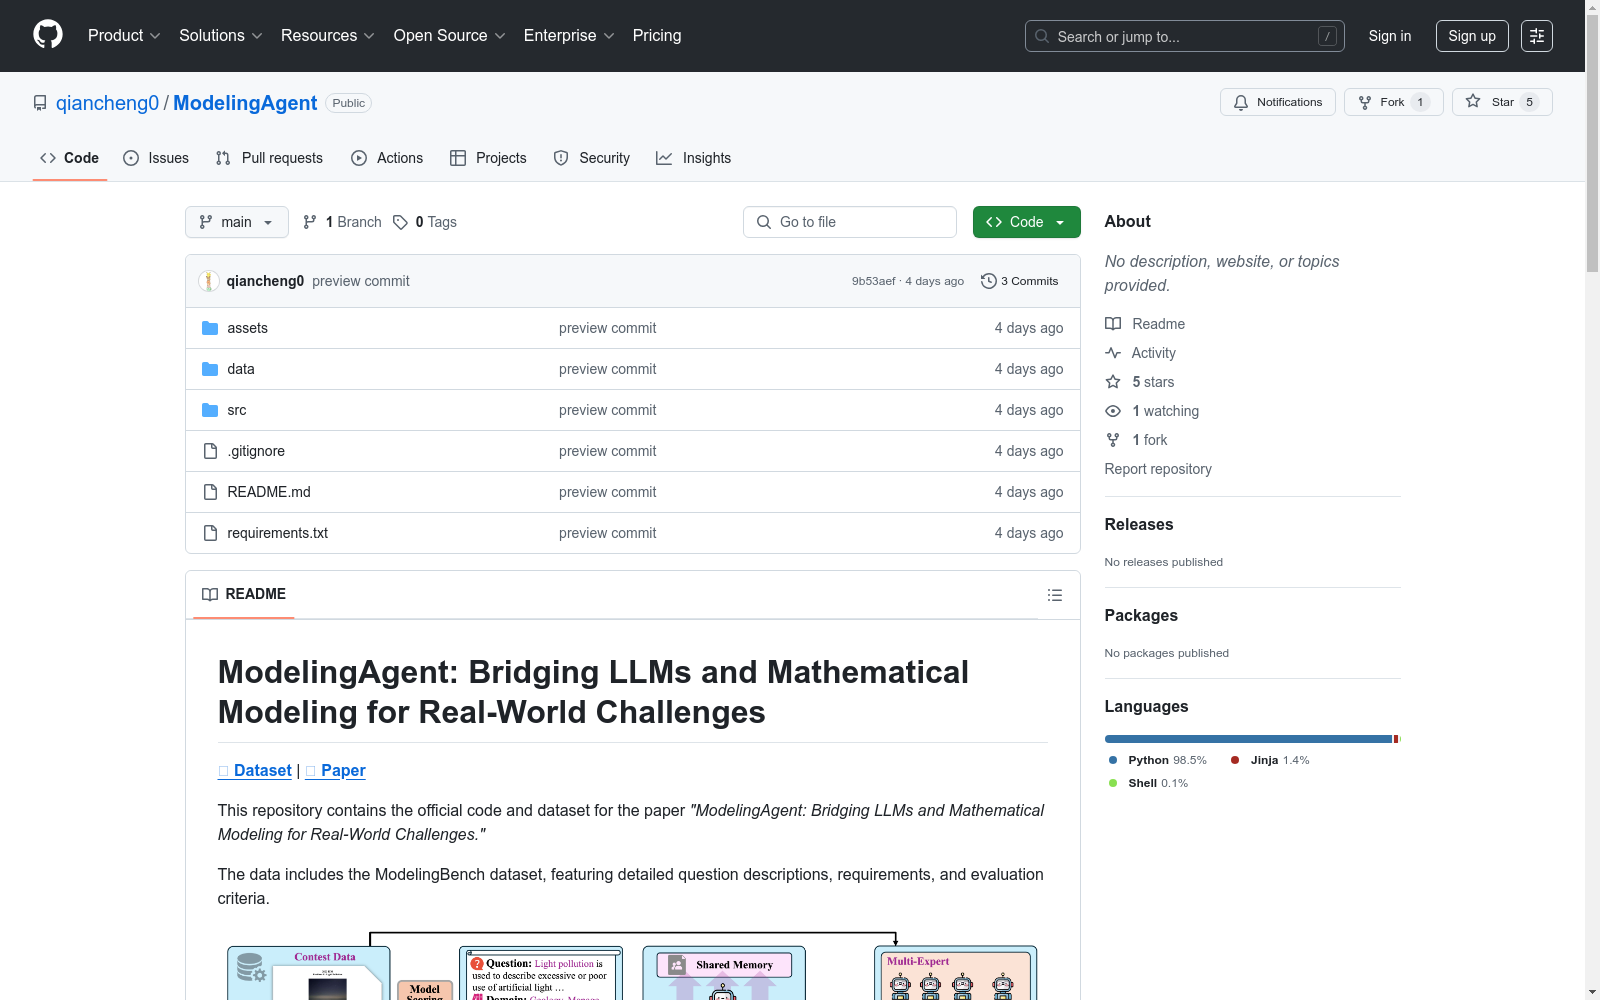Click the book icon on README tab
This screenshot has height=1000, width=1600.
click(x=210, y=594)
